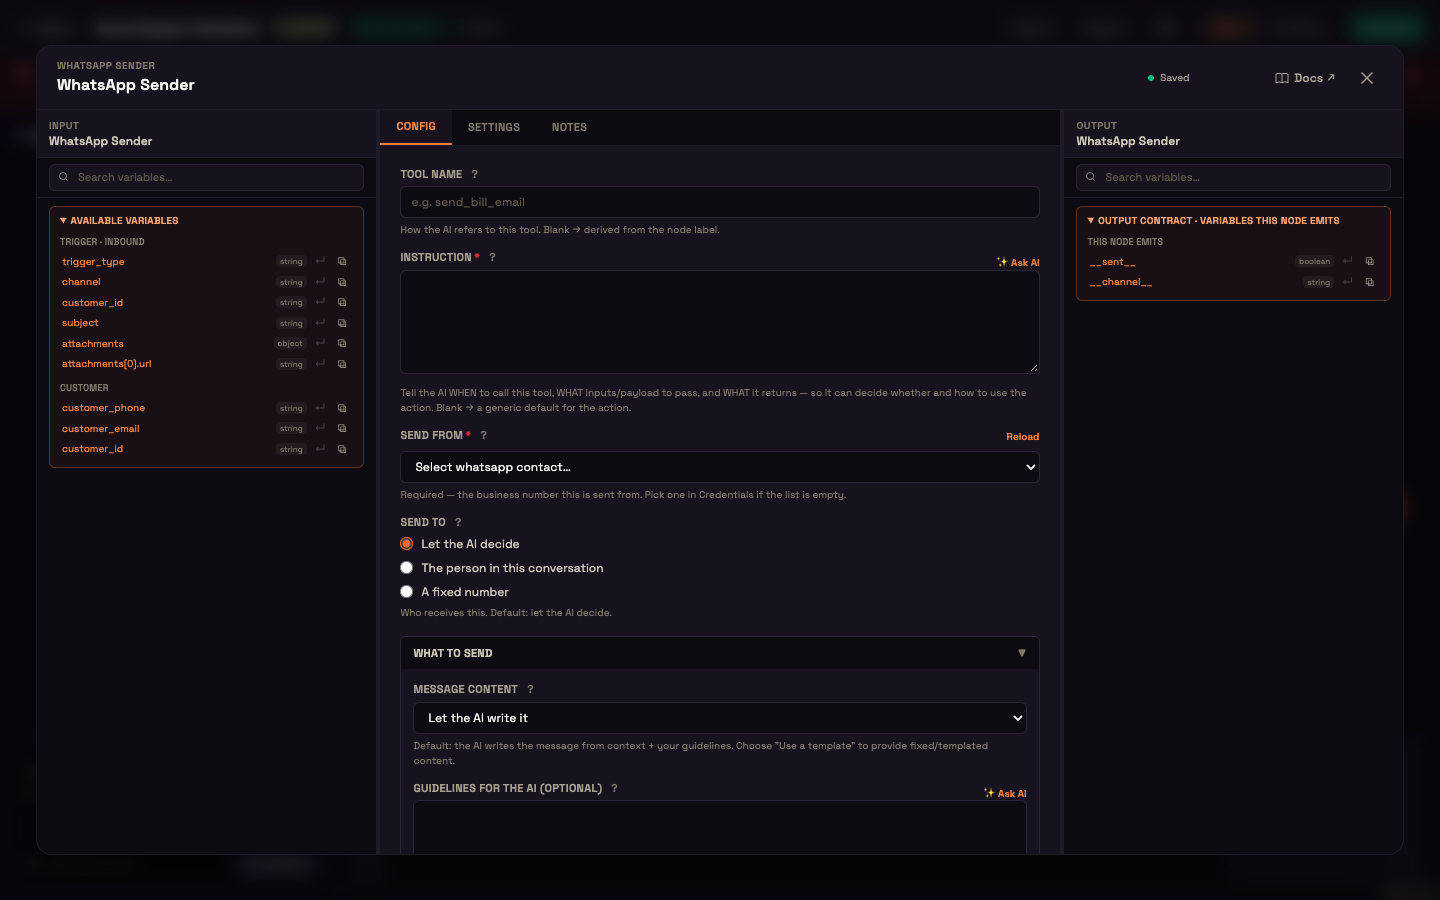Copy the customer_phone variable
This screenshot has width=1440, height=900.
(342, 408)
